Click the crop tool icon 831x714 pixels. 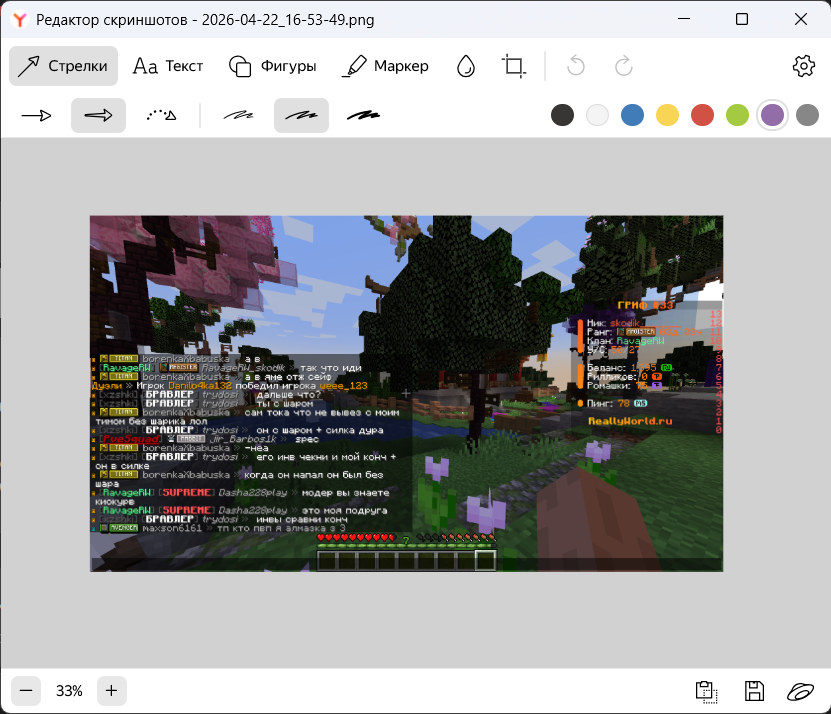click(x=514, y=66)
